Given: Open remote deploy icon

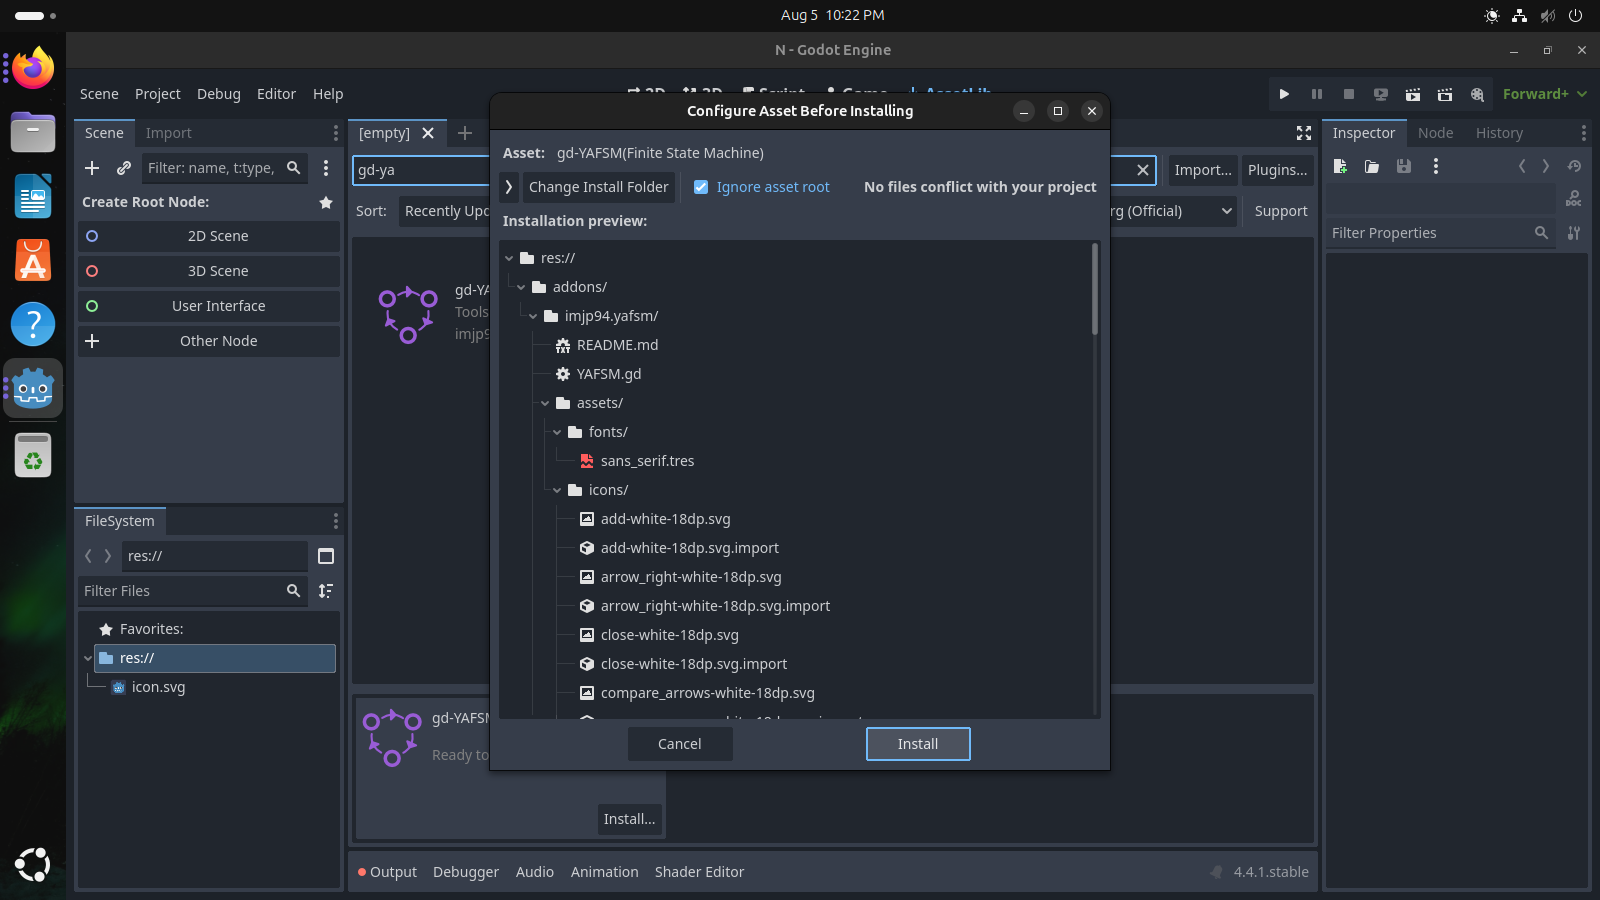Looking at the screenshot, I should (x=1380, y=94).
